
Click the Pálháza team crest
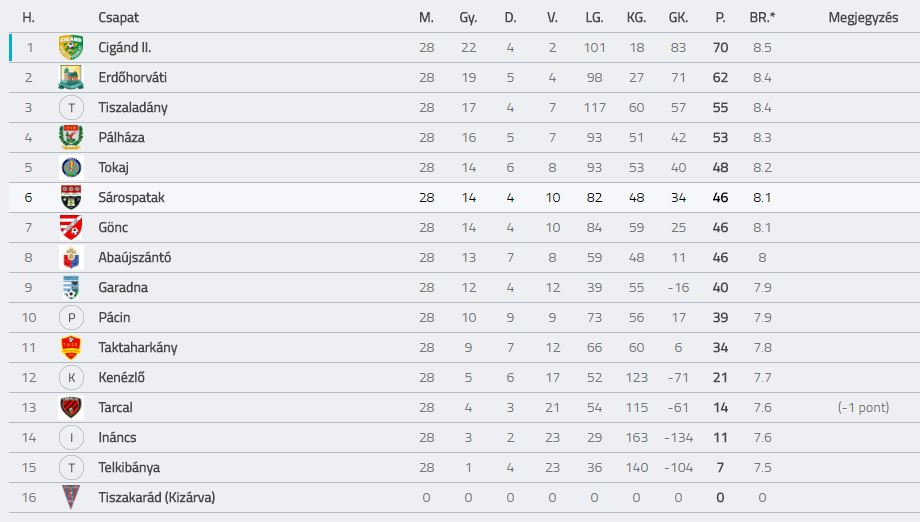[71, 137]
